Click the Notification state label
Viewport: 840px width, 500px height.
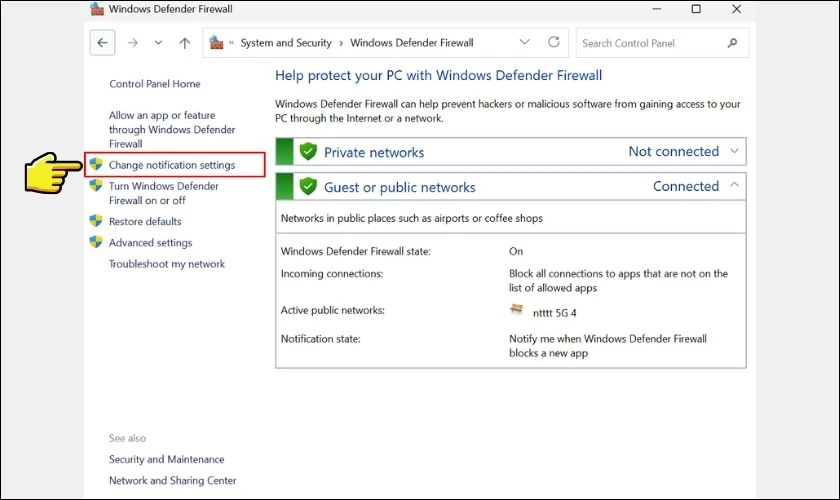click(x=320, y=339)
